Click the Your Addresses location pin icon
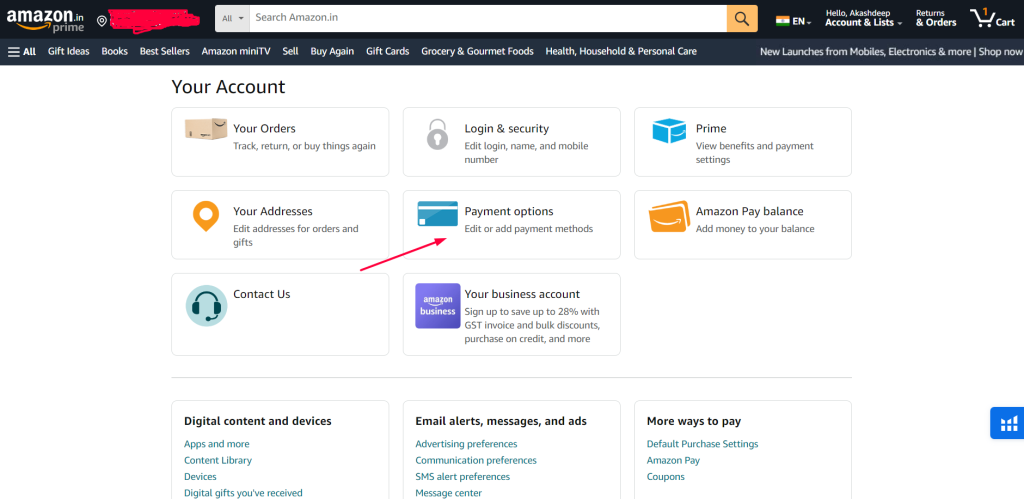The image size is (1024, 499). click(206, 216)
